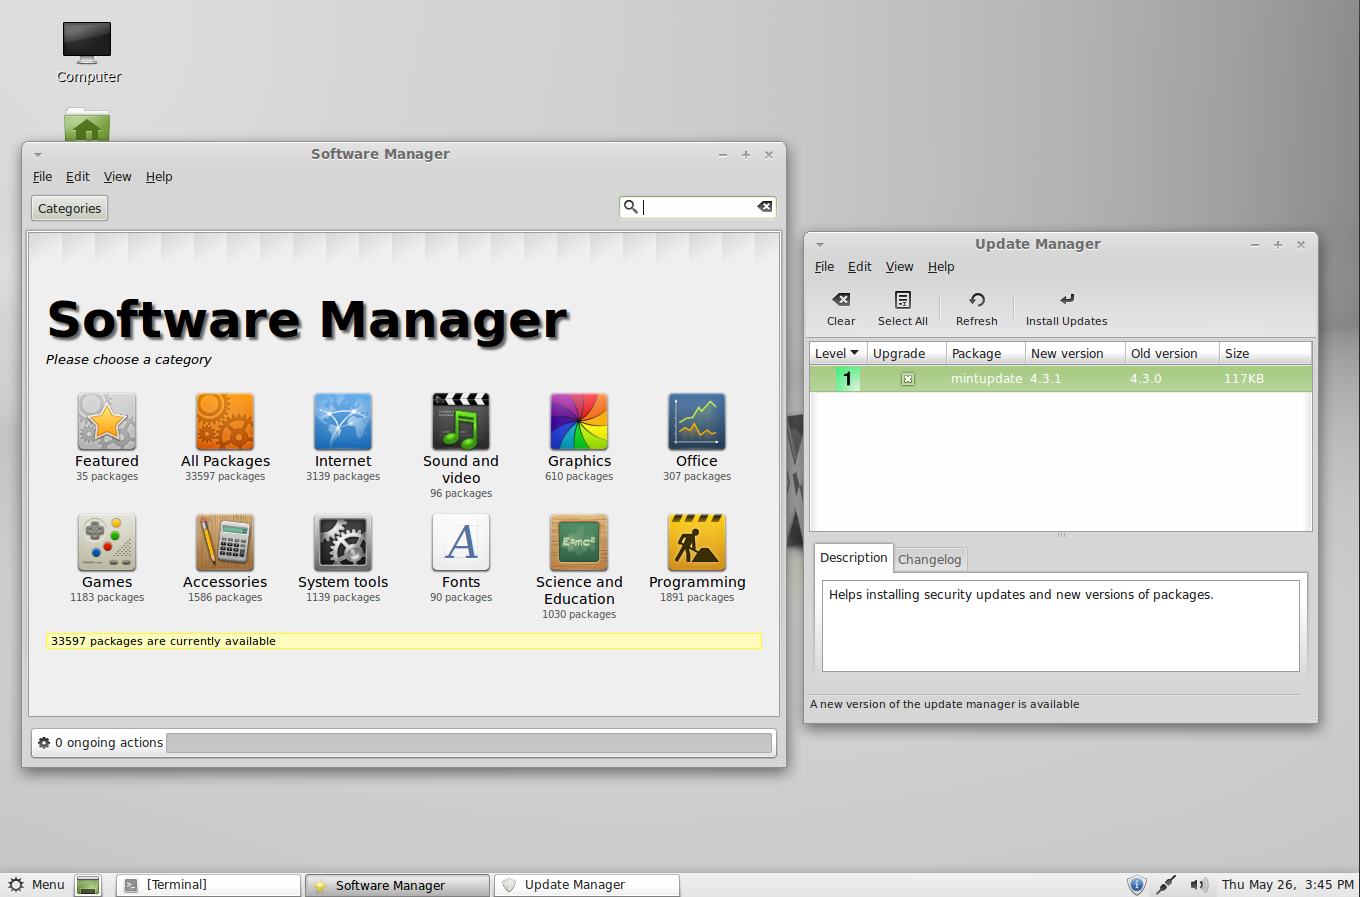Switch to Update Manager taskbar entry
1360x897 pixels.
[x=586, y=885]
